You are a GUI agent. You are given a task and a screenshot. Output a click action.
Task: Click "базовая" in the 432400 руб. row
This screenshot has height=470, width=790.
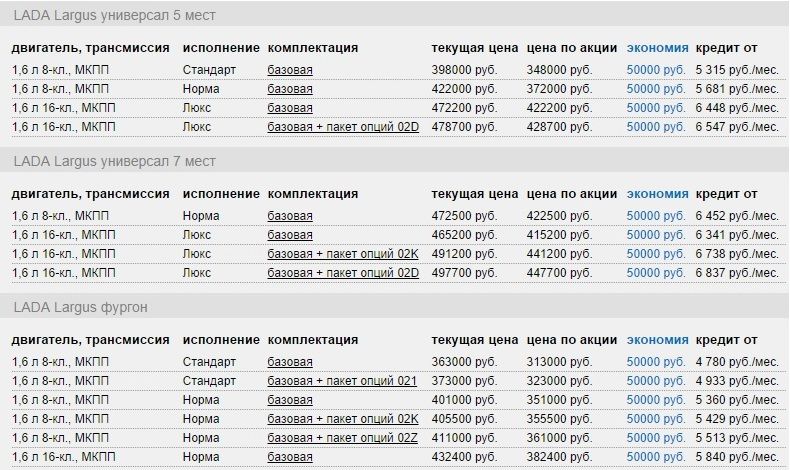[290, 457]
